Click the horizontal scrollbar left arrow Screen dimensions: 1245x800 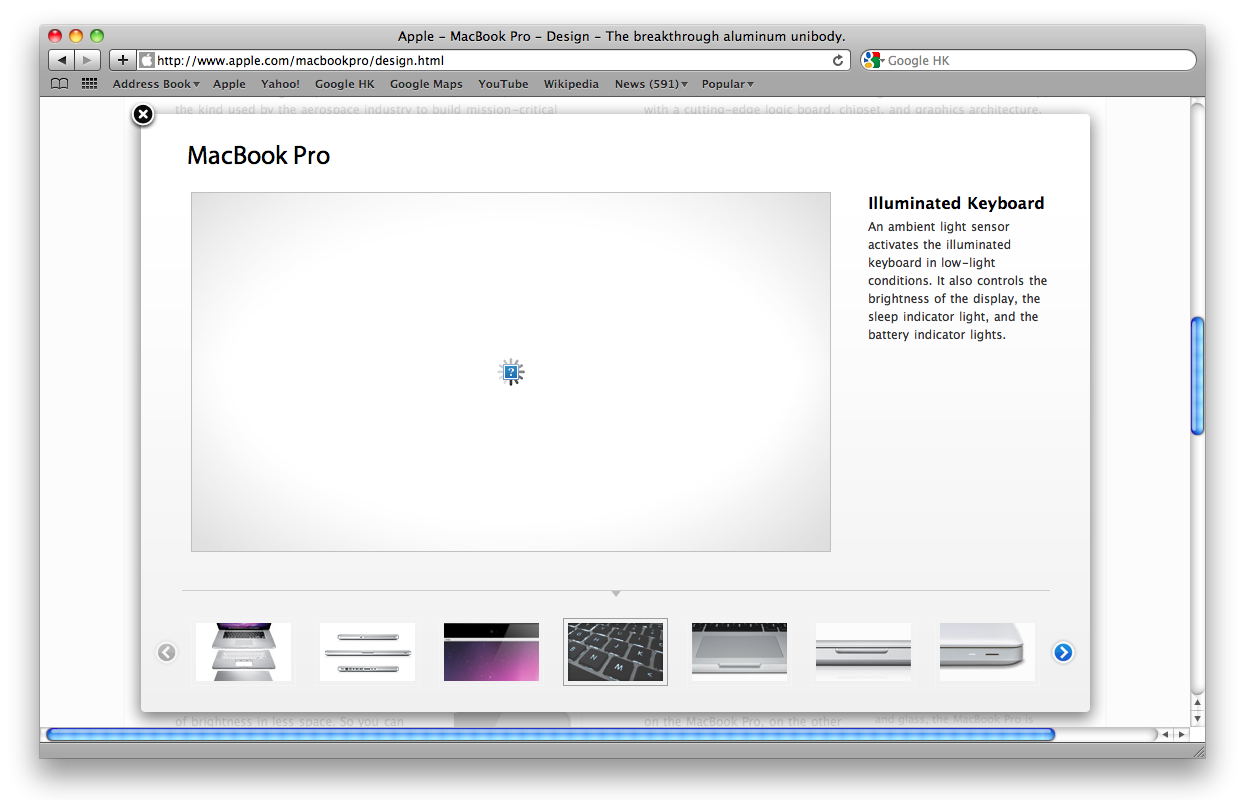pyautogui.click(x=1166, y=734)
